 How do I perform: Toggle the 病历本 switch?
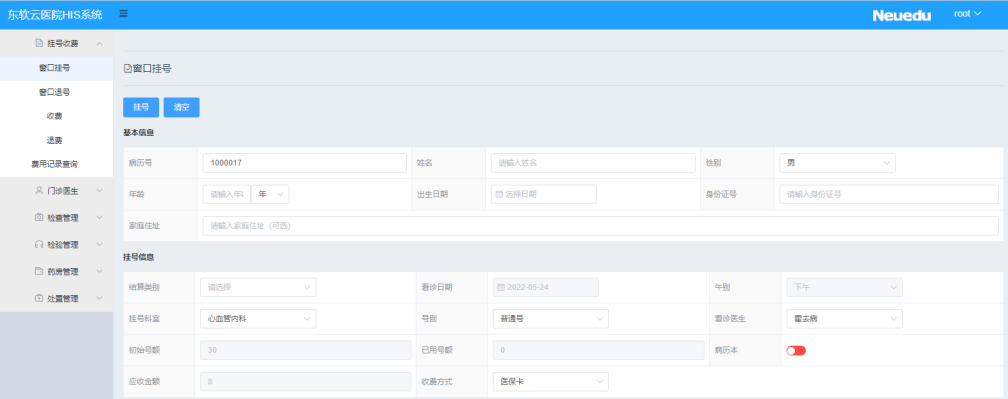[796, 350]
